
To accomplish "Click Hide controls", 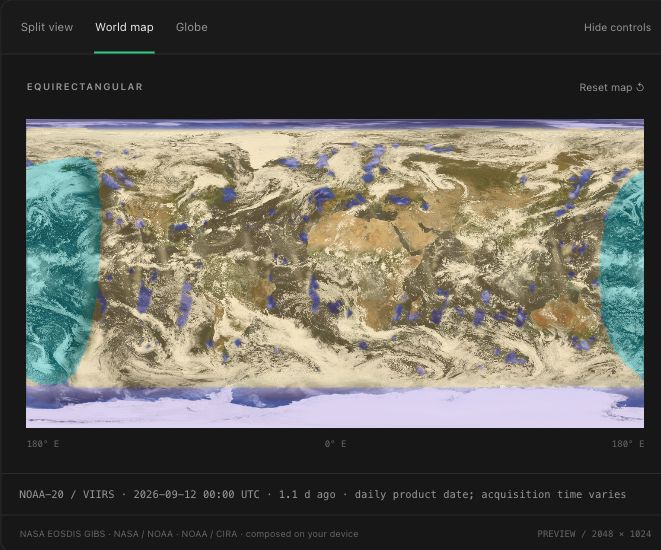I will pyautogui.click(x=617, y=27).
